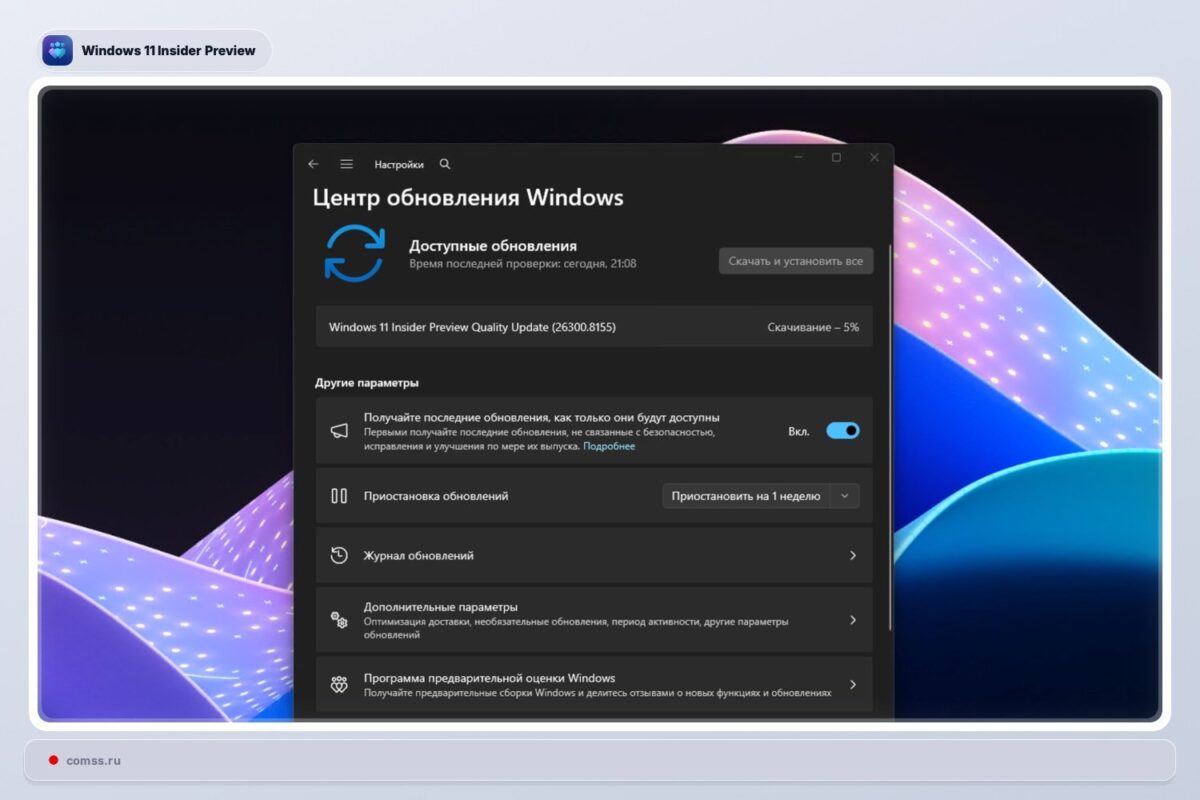
Task: Open the clock history icon for Журнал обновлений
Action: pos(340,555)
